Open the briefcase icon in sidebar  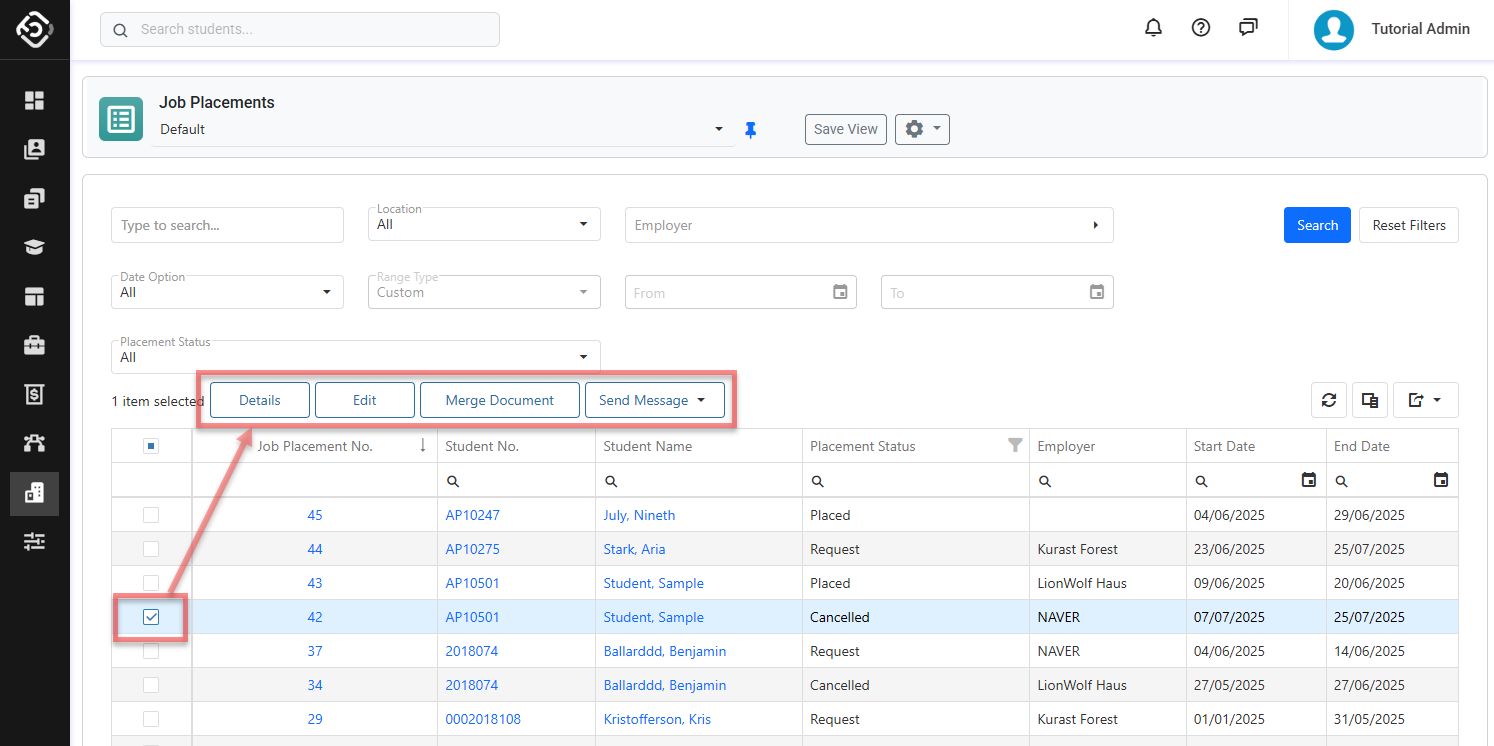pyautogui.click(x=35, y=345)
